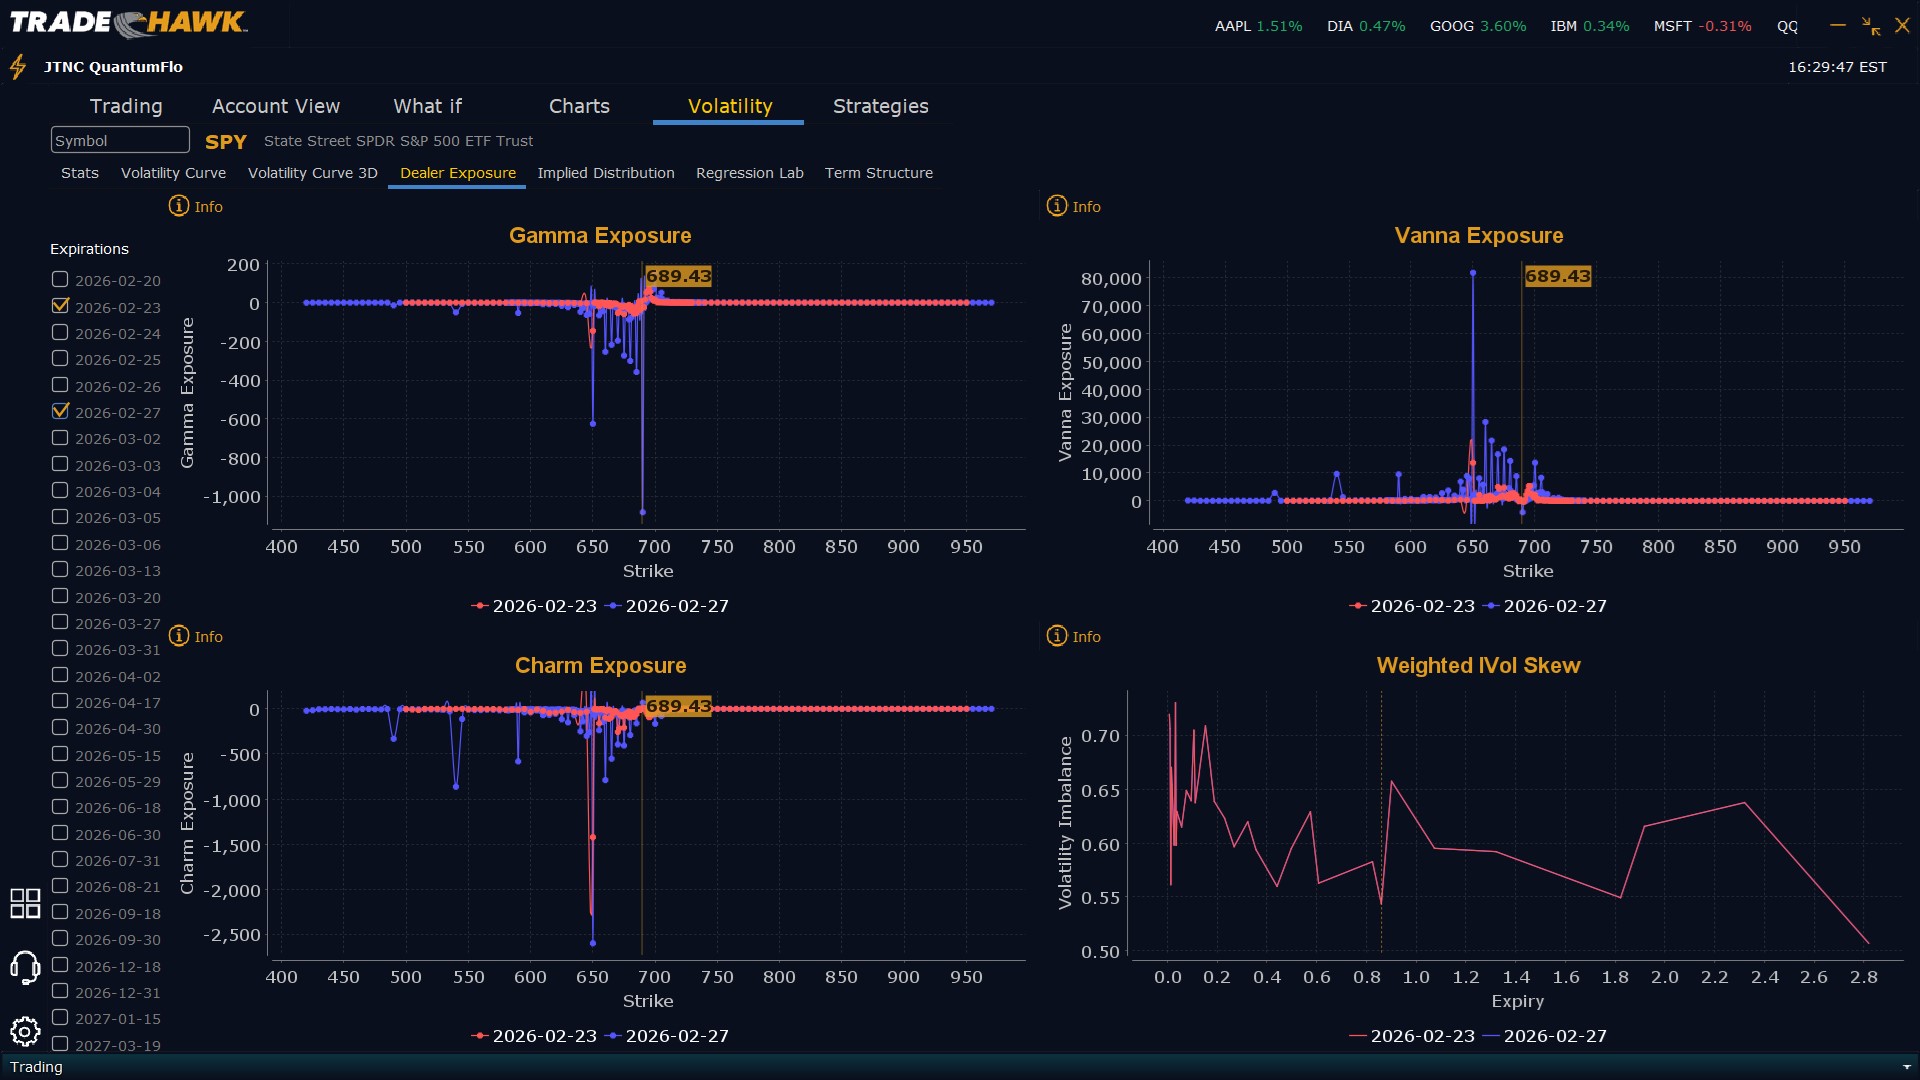The height and width of the screenshot is (1080, 1920).
Task: Click Info icon above Gamma Exposure chart
Action: (x=179, y=206)
